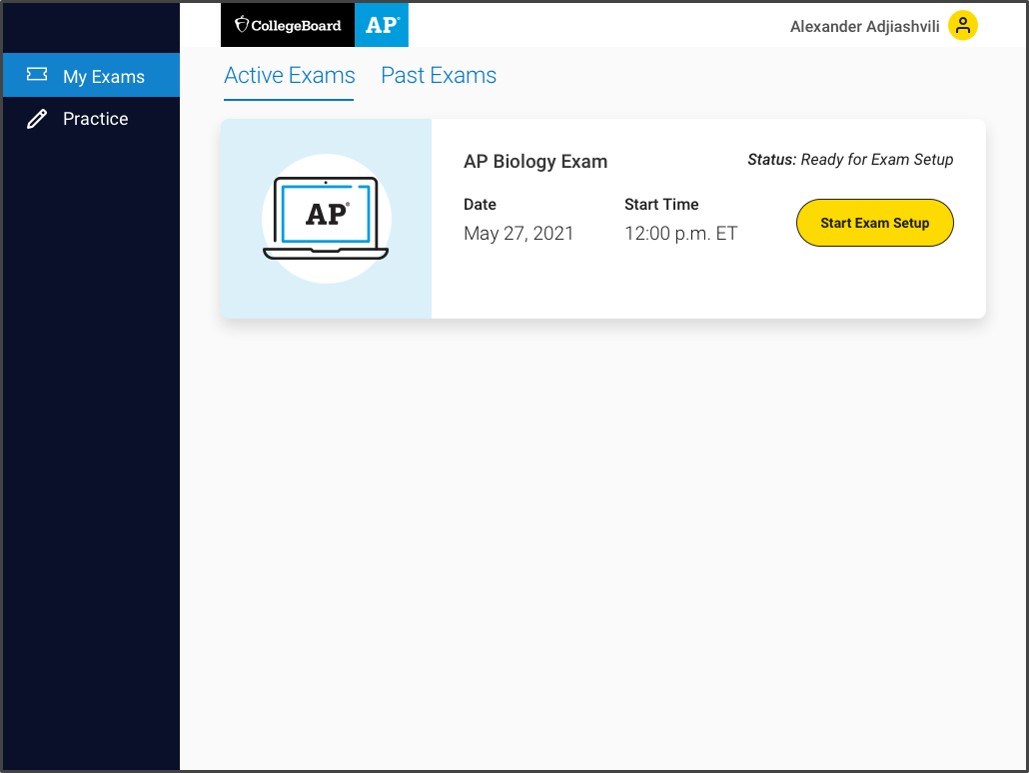
Task: Switch to the Past Exams tab
Action: 438,75
